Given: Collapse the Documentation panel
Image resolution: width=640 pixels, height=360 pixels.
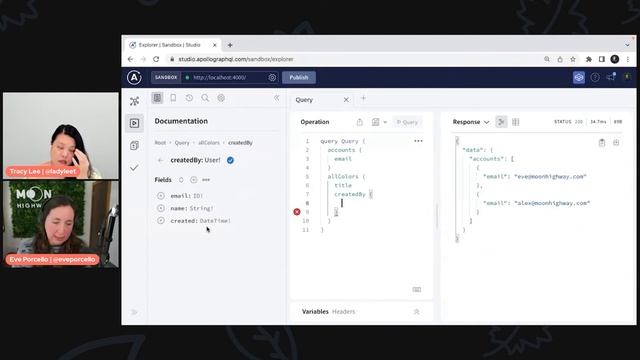Looking at the screenshot, I should (277, 98).
